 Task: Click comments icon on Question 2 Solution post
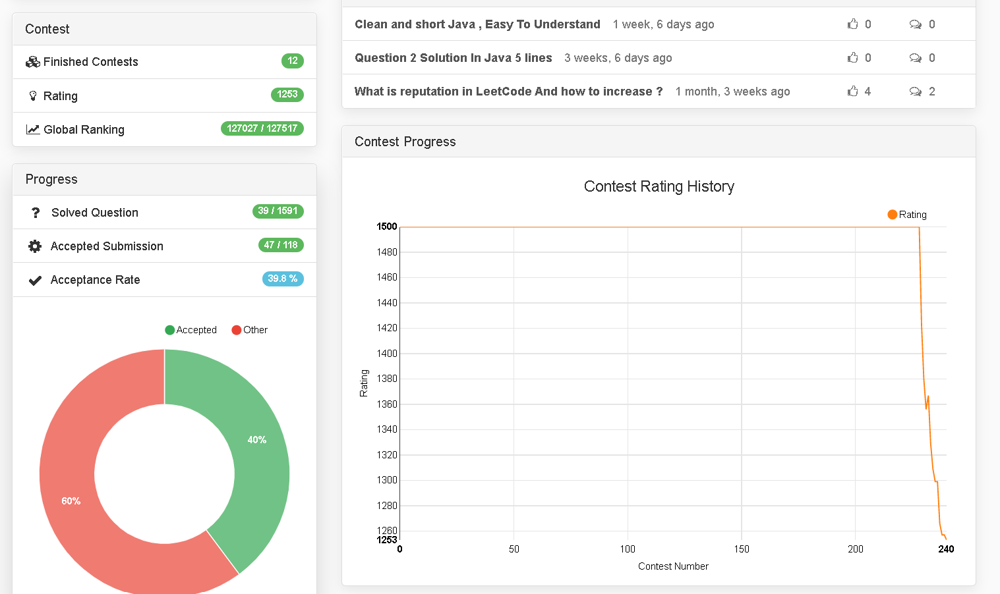[x=915, y=58]
